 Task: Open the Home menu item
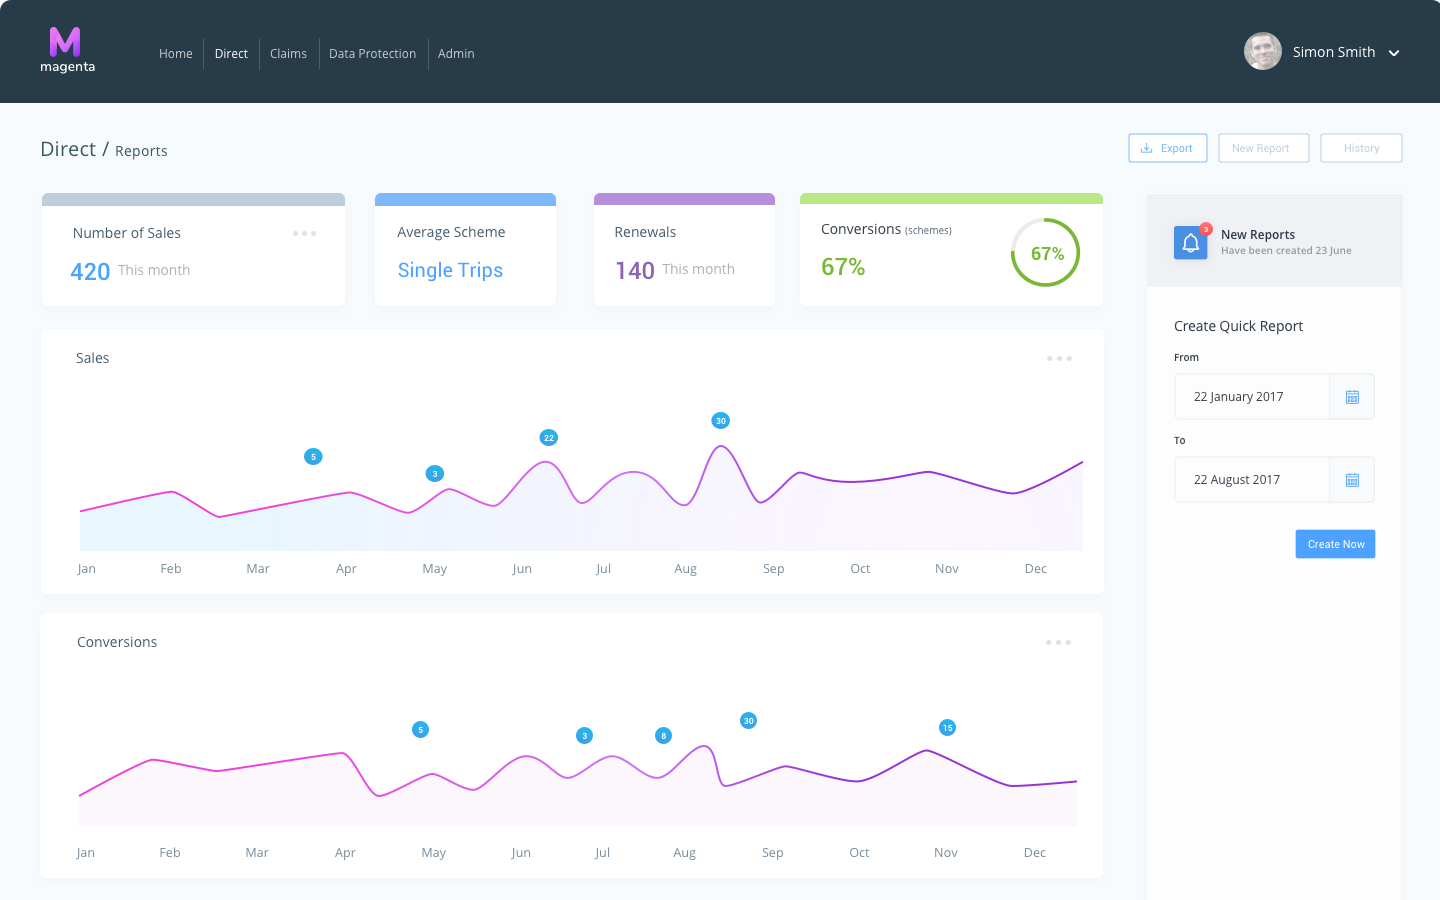point(175,54)
